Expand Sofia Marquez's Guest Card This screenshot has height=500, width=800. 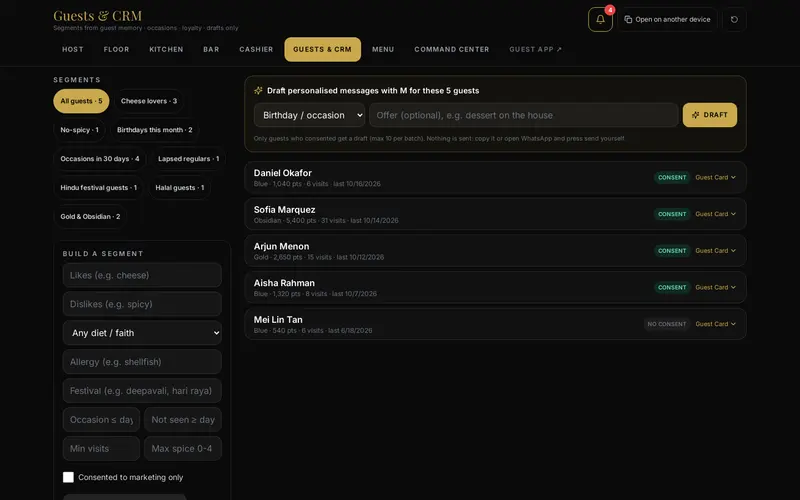(715, 214)
